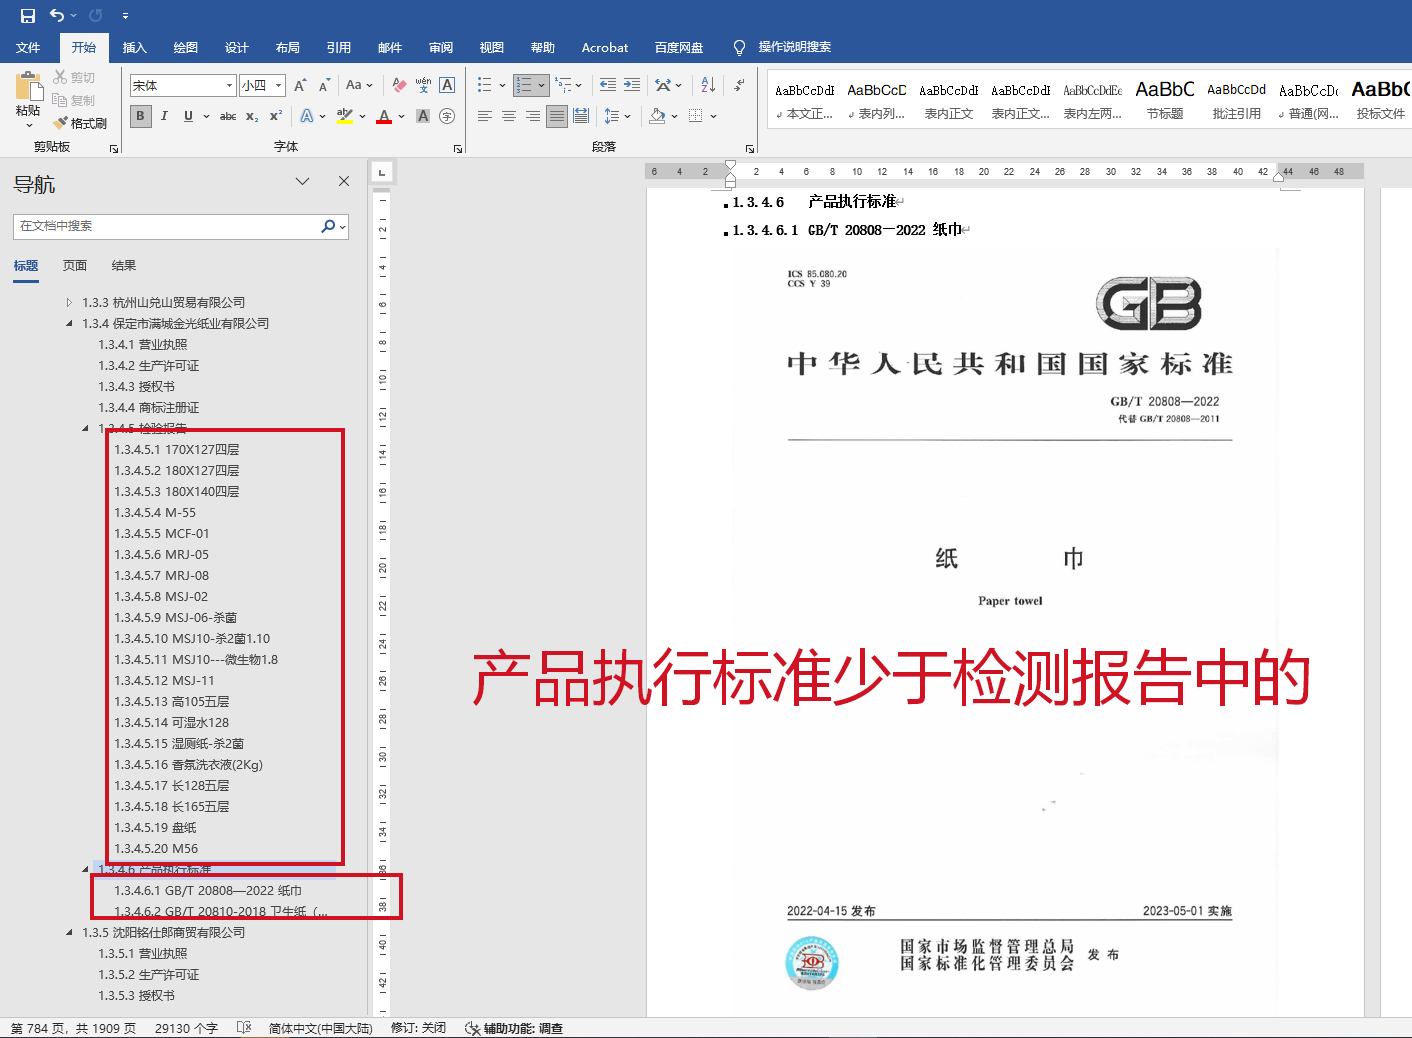Switch to the 布局 (Layout) ribbon tab
This screenshot has height=1038, width=1412.
(288, 47)
